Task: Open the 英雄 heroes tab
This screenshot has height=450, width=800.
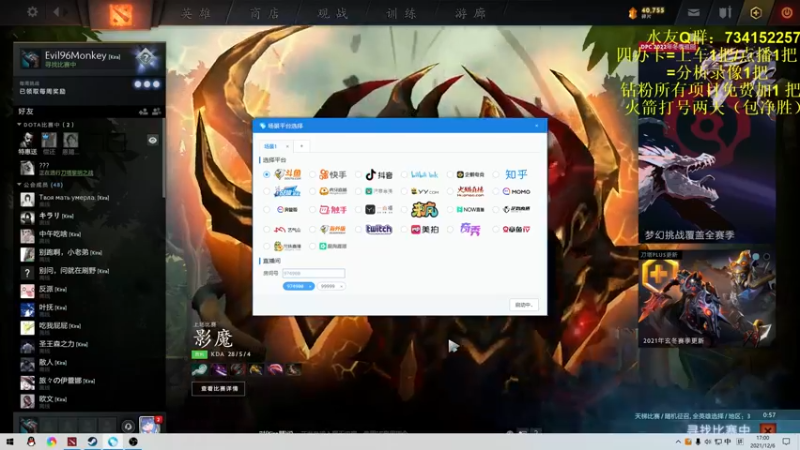Action: (196, 13)
